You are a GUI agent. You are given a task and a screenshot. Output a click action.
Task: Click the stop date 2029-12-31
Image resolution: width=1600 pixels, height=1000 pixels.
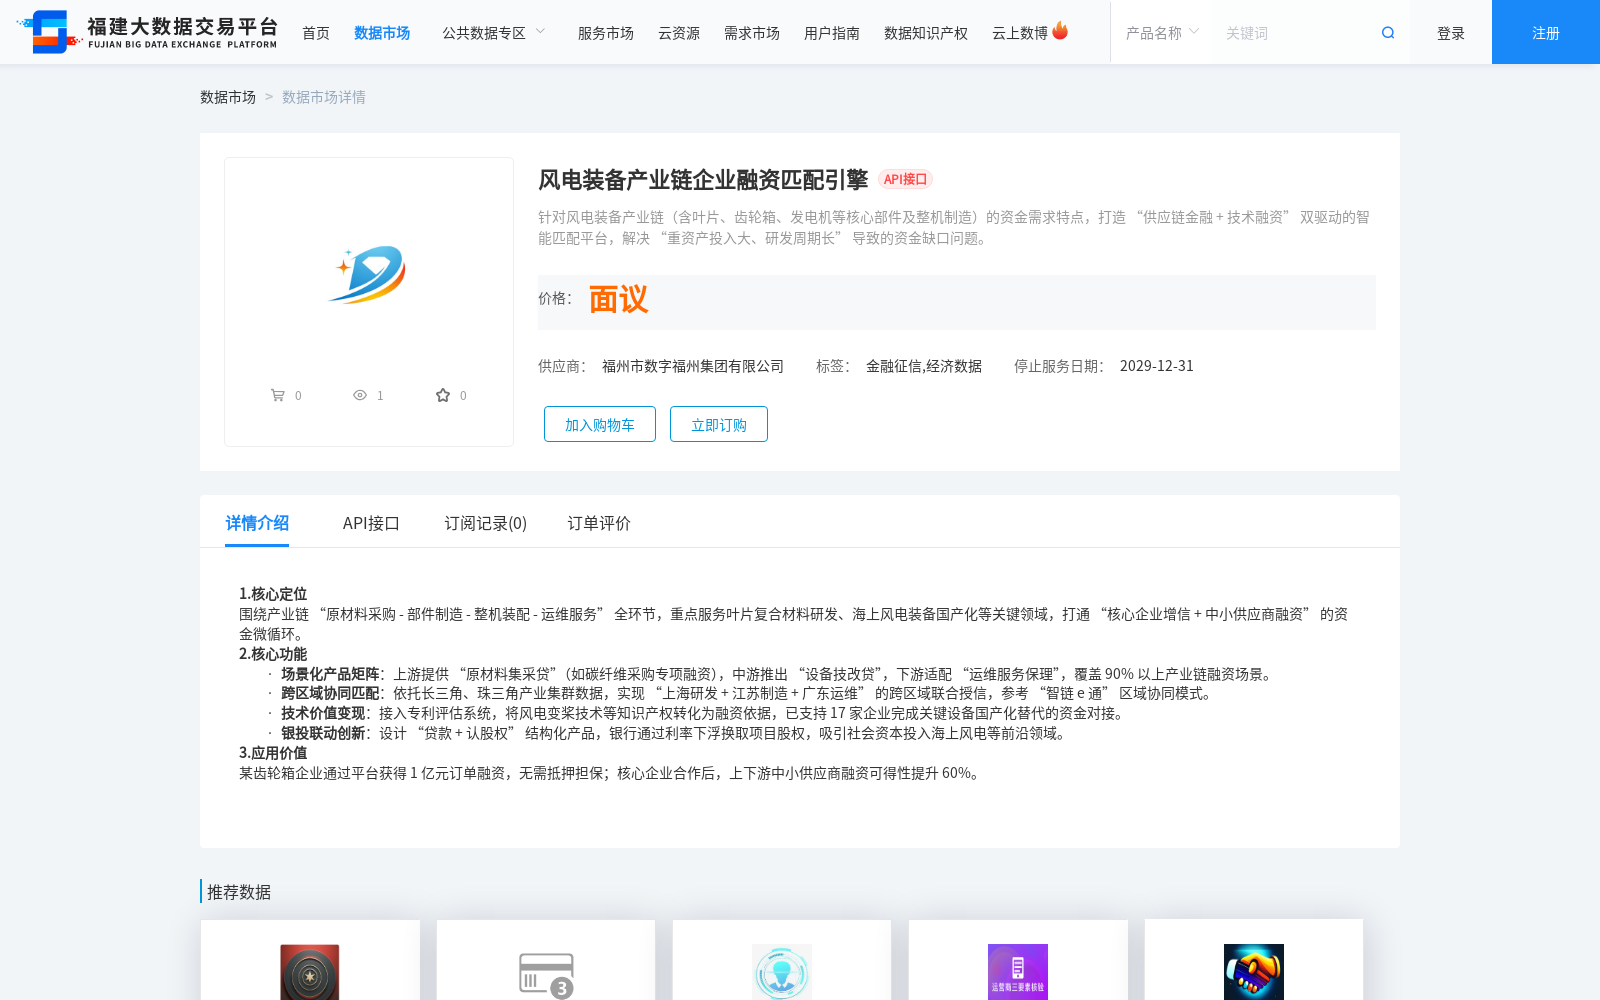point(1157,366)
